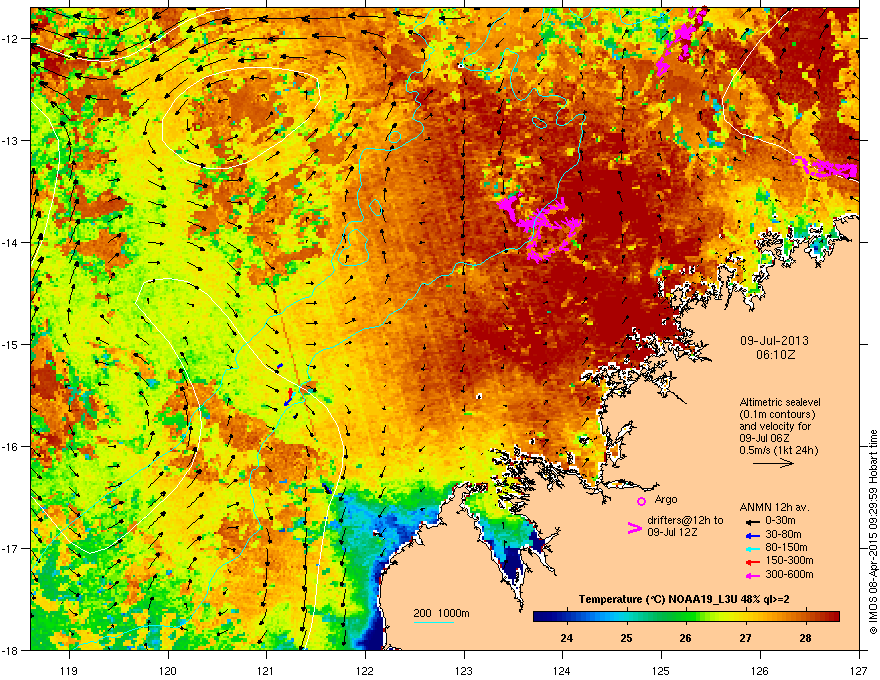The image size is (880, 680).
Task: Click the '126' longitude axis label
Action: (760, 670)
